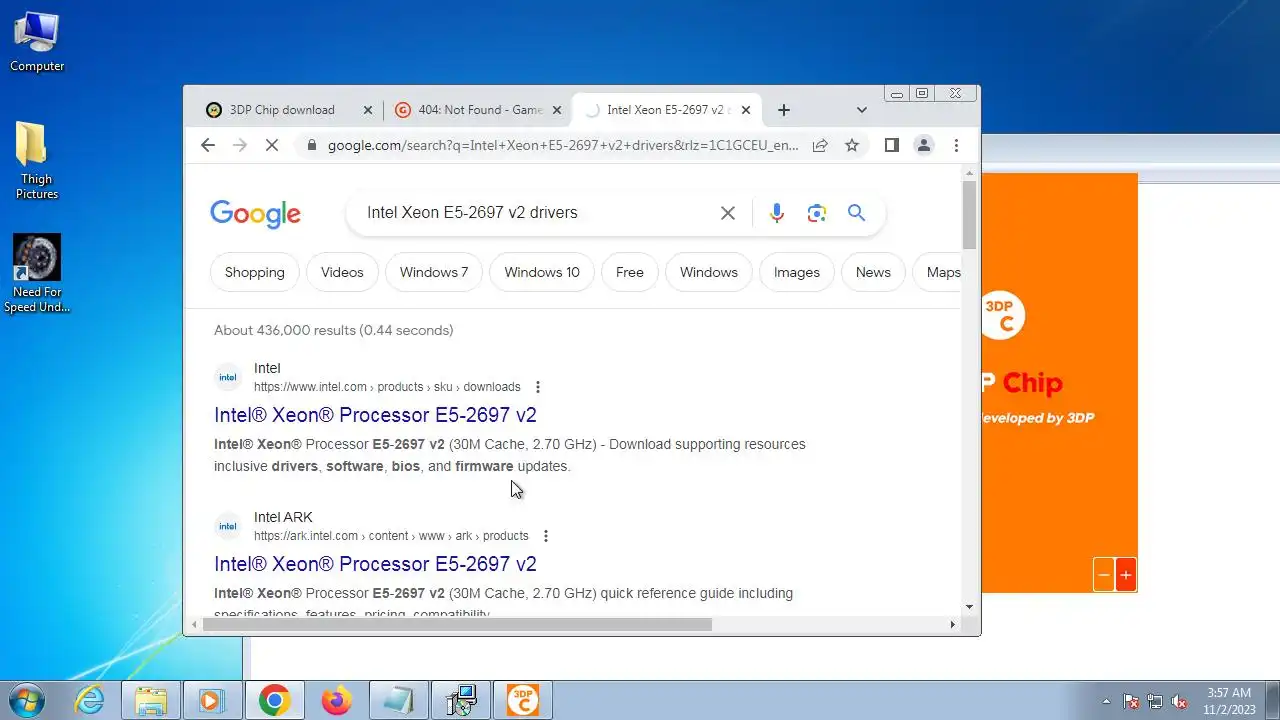Close the 3DP Chip download tab
The height and width of the screenshot is (720, 1280).
point(368,110)
